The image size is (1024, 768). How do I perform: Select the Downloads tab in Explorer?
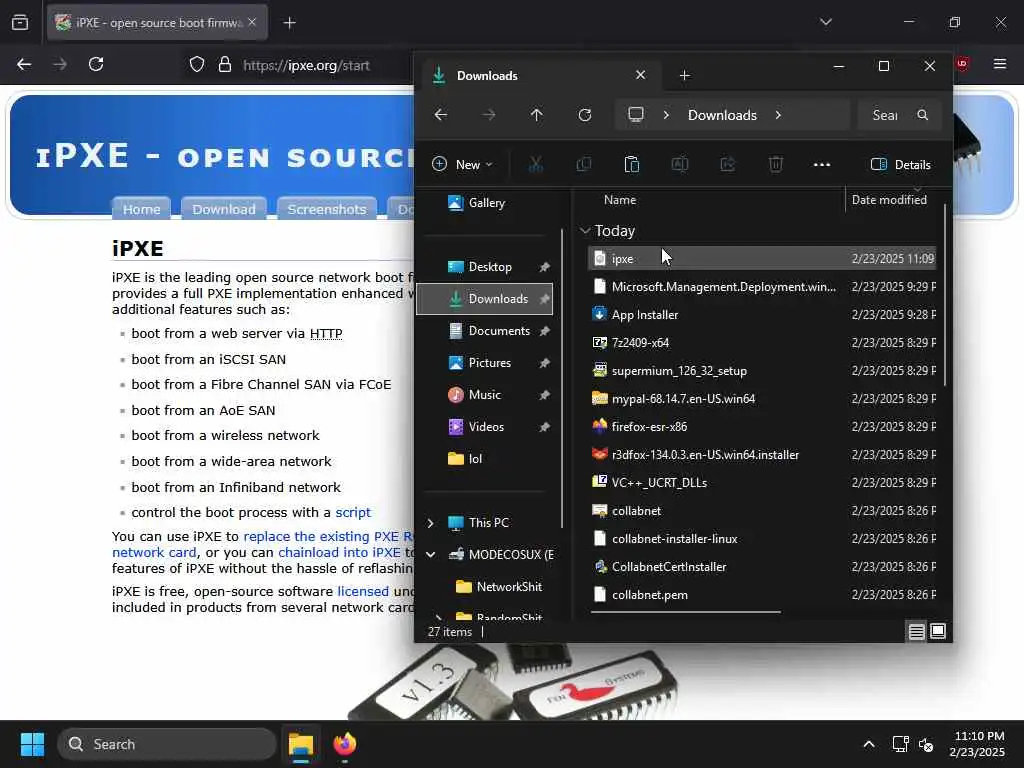coord(540,76)
